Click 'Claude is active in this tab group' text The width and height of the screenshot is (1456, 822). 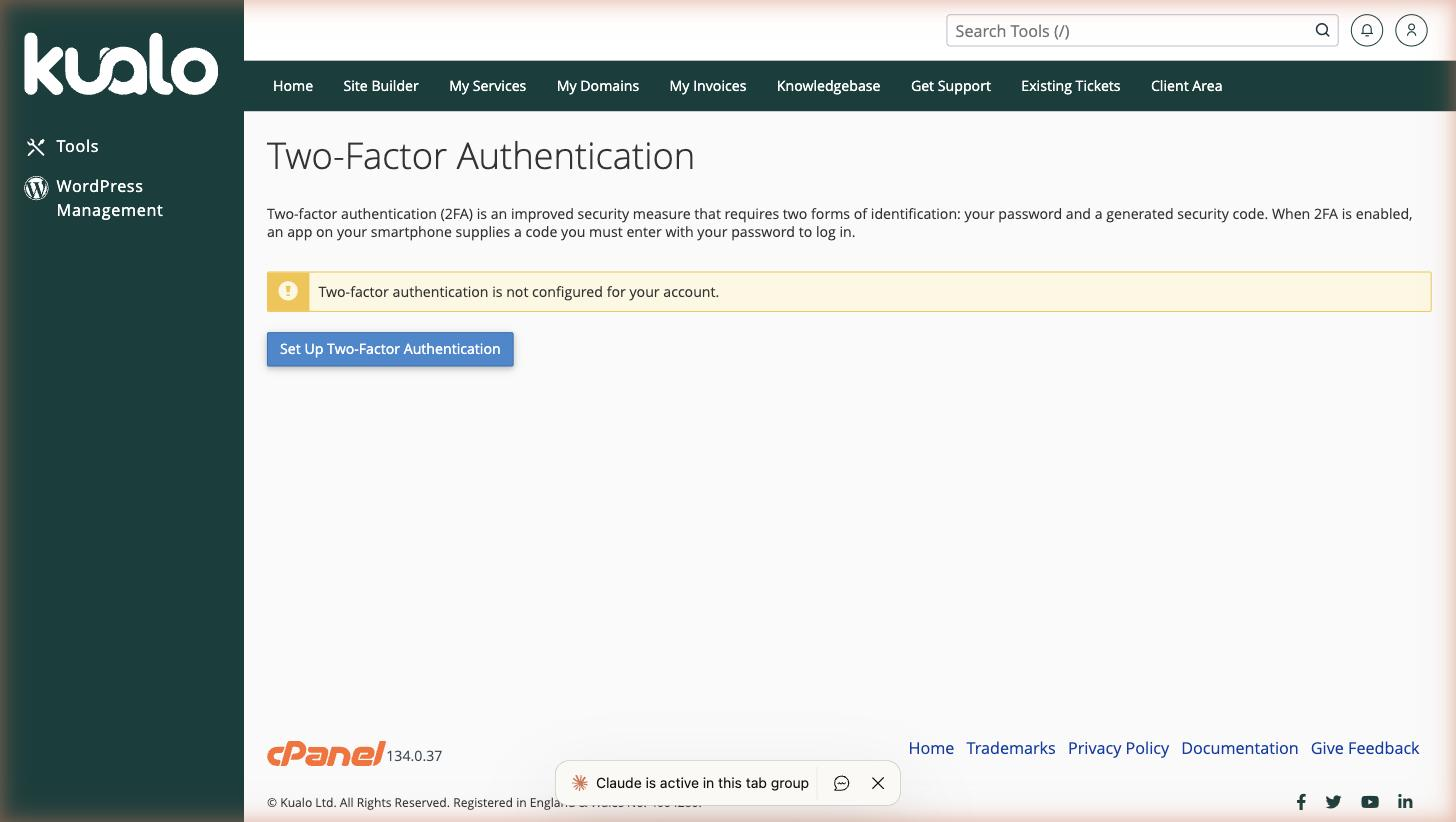[702, 783]
